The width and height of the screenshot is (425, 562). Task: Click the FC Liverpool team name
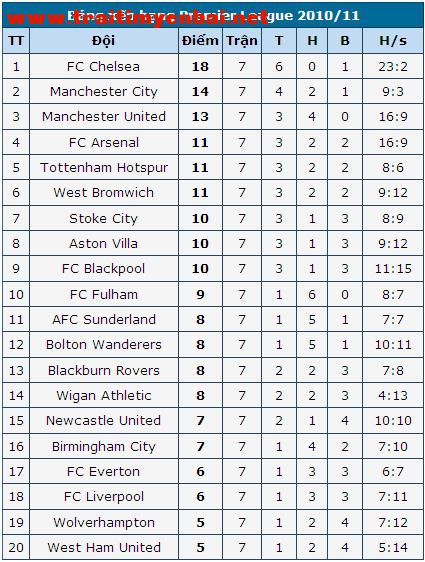pos(104,497)
